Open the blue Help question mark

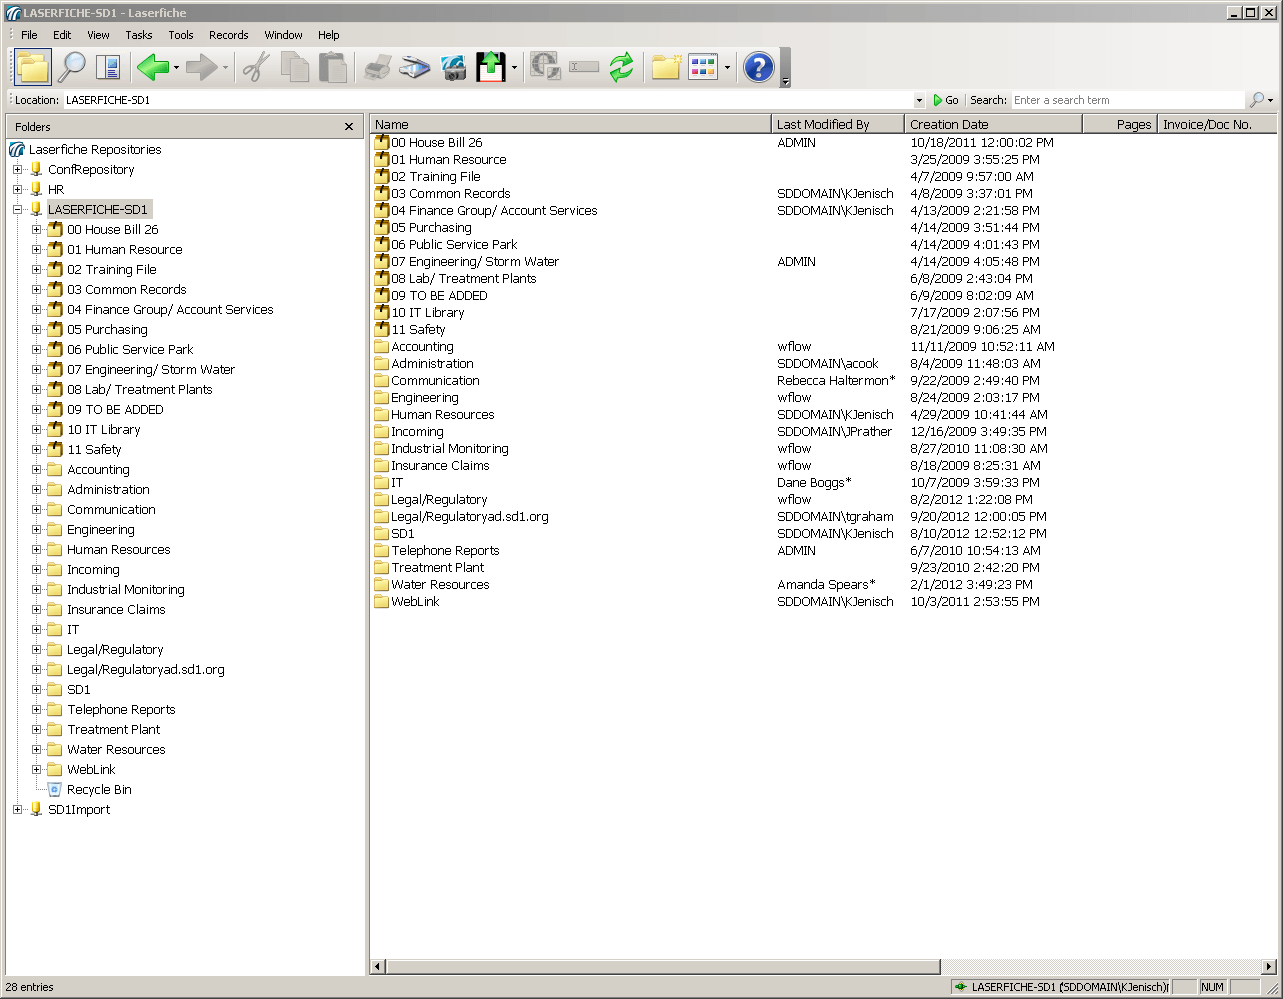pos(758,67)
